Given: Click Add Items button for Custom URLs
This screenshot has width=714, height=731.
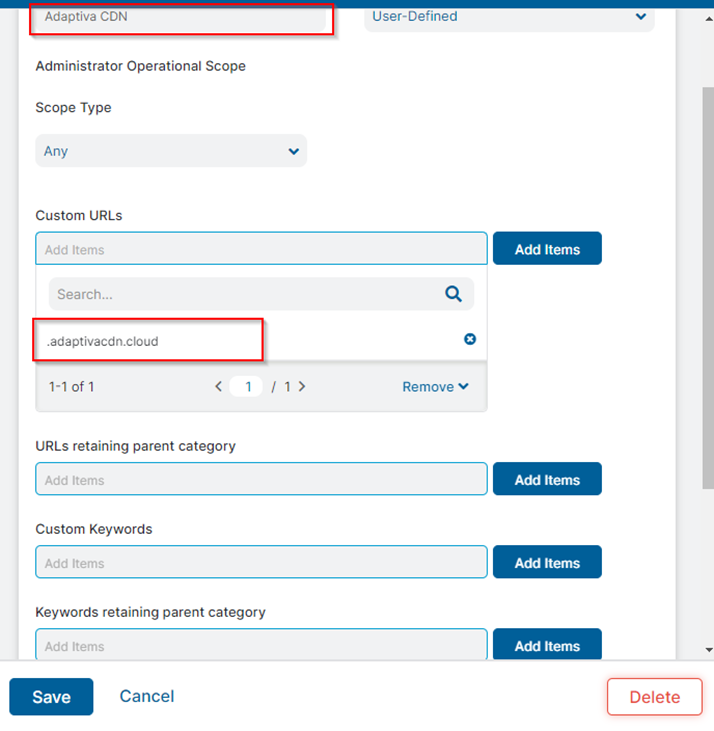Looking at the screenshot, I should [547, 248].
